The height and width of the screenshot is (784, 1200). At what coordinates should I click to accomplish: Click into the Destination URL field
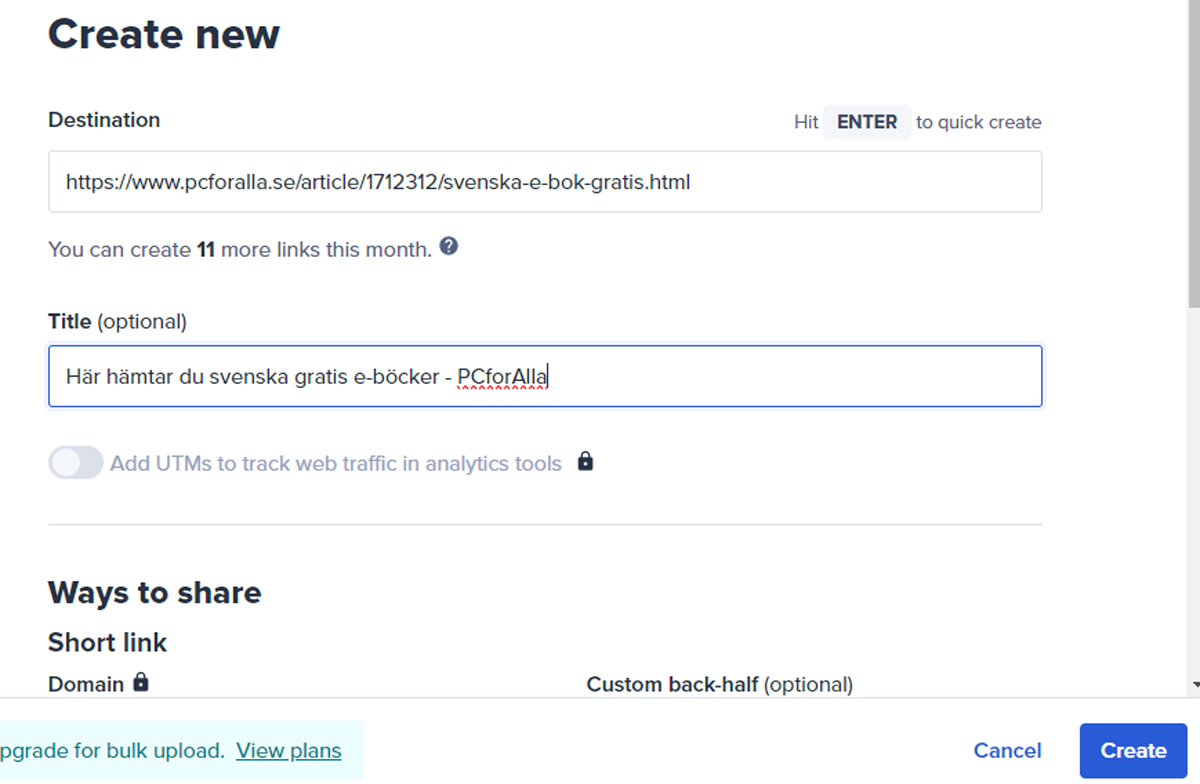click(544, 182)
